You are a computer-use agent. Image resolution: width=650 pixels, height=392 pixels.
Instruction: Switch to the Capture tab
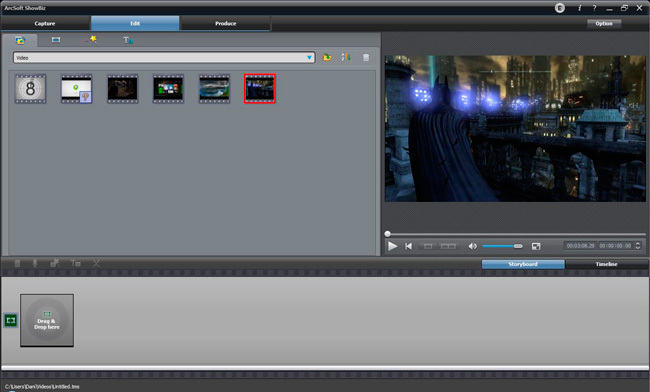point(45,23)
